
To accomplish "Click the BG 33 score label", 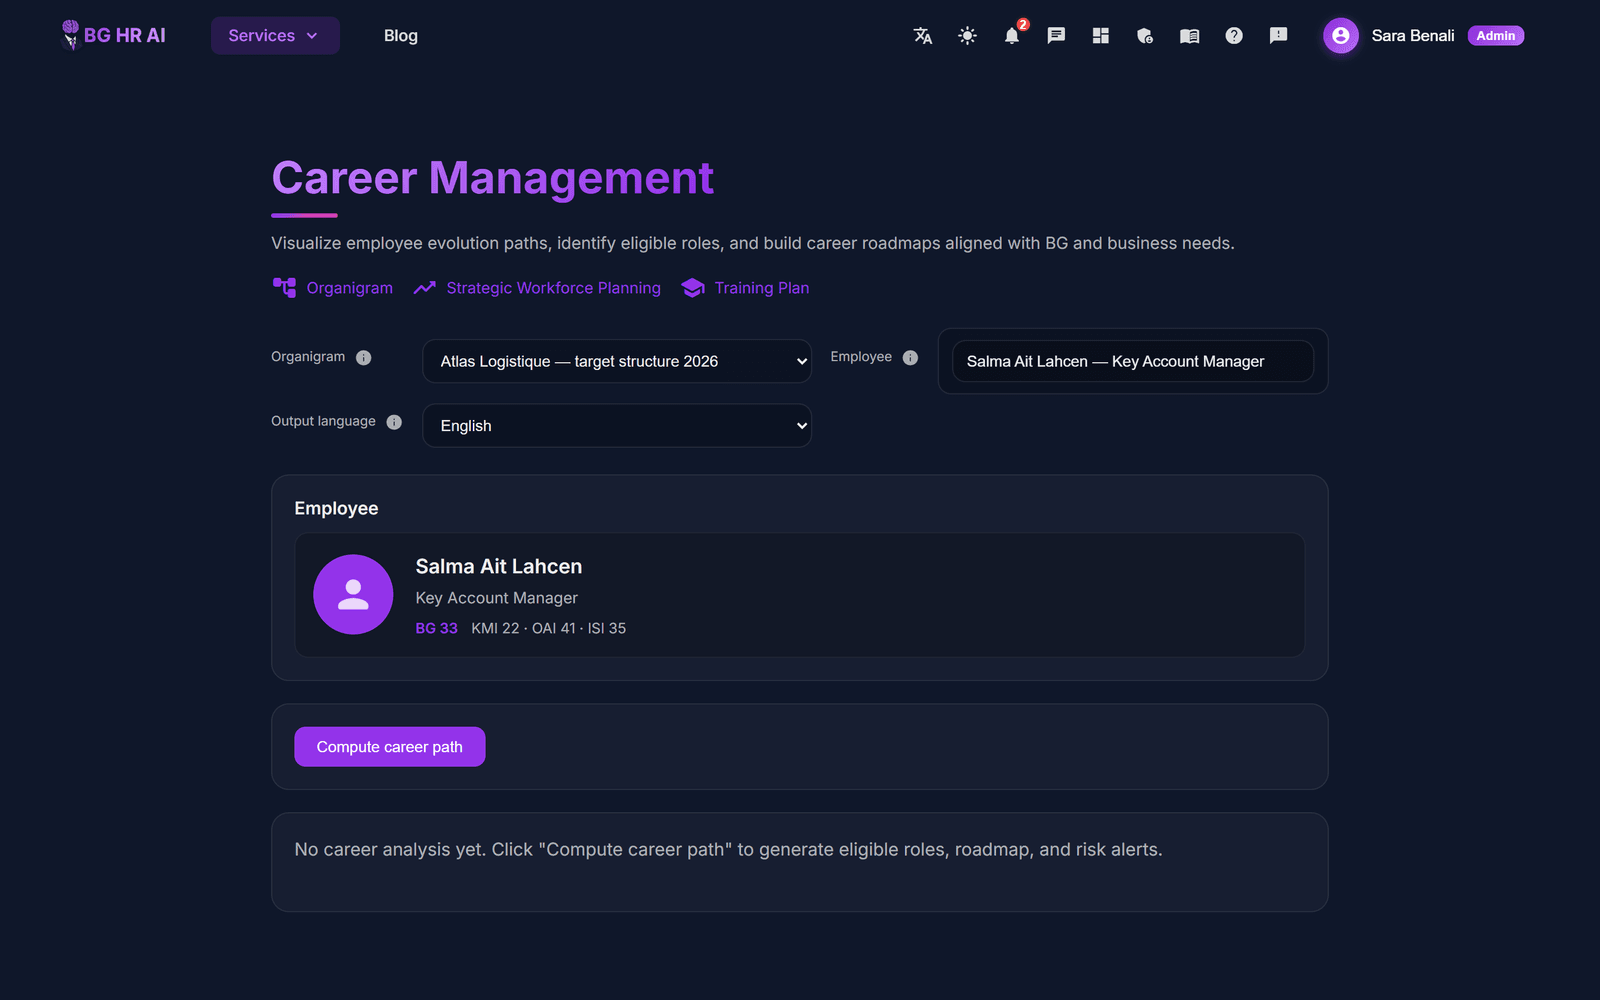I will point(436,628).
